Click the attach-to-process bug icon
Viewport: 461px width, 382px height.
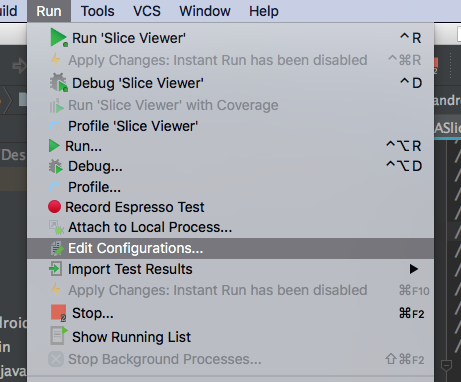[x=56, y=227]
